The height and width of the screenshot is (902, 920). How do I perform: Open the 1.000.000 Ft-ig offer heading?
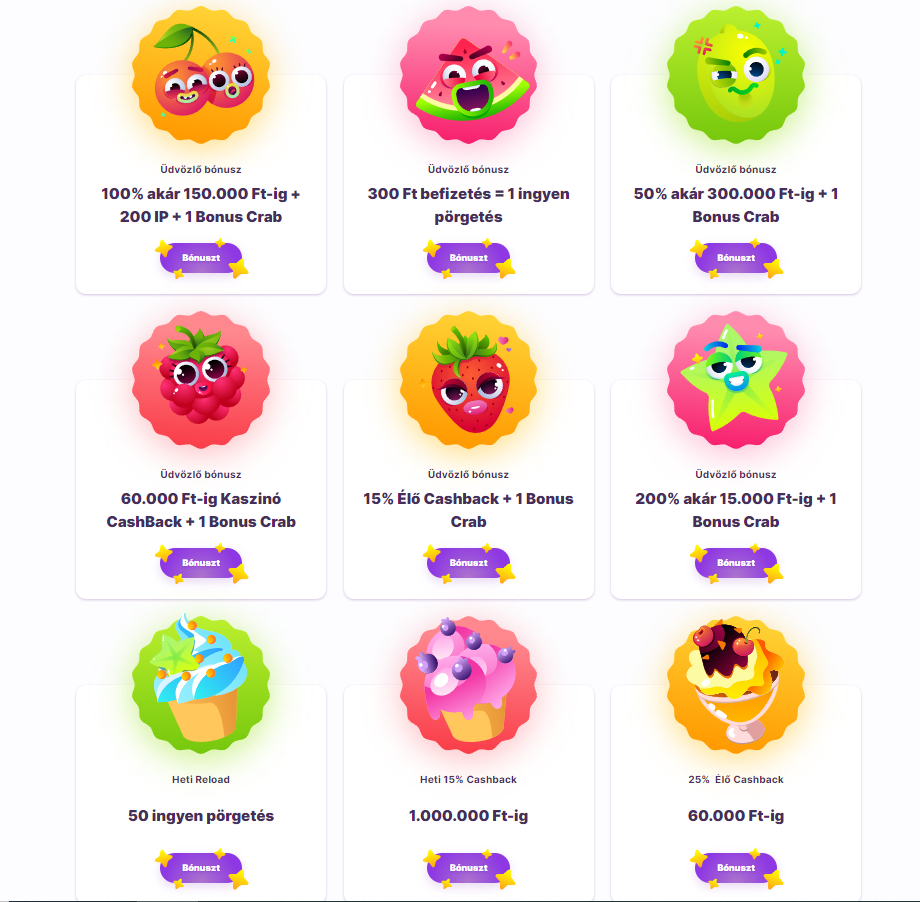point(468,816)
